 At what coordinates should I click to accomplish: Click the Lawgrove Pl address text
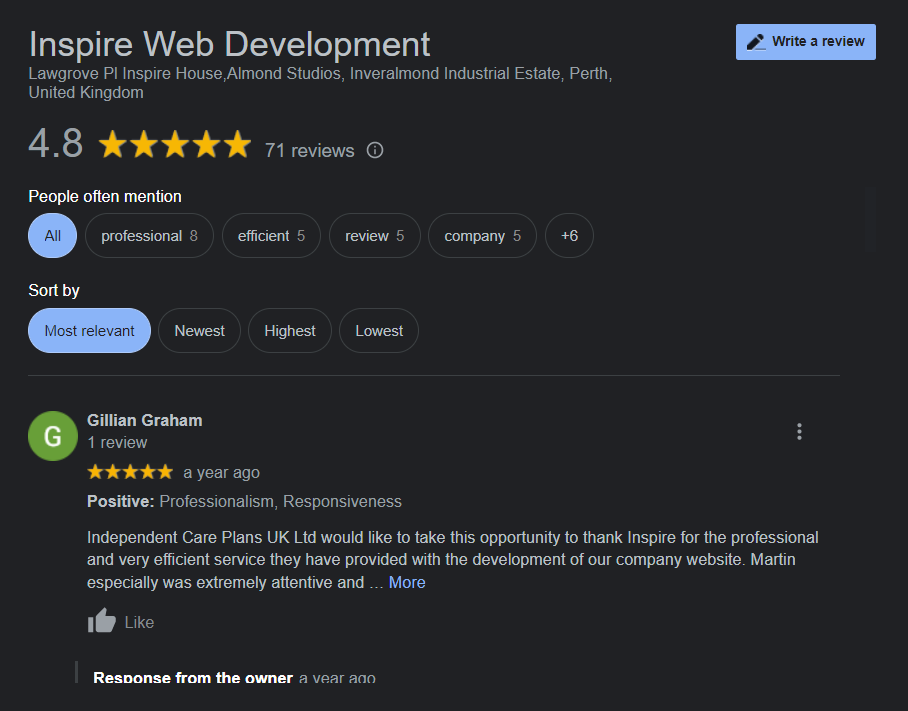320,83
